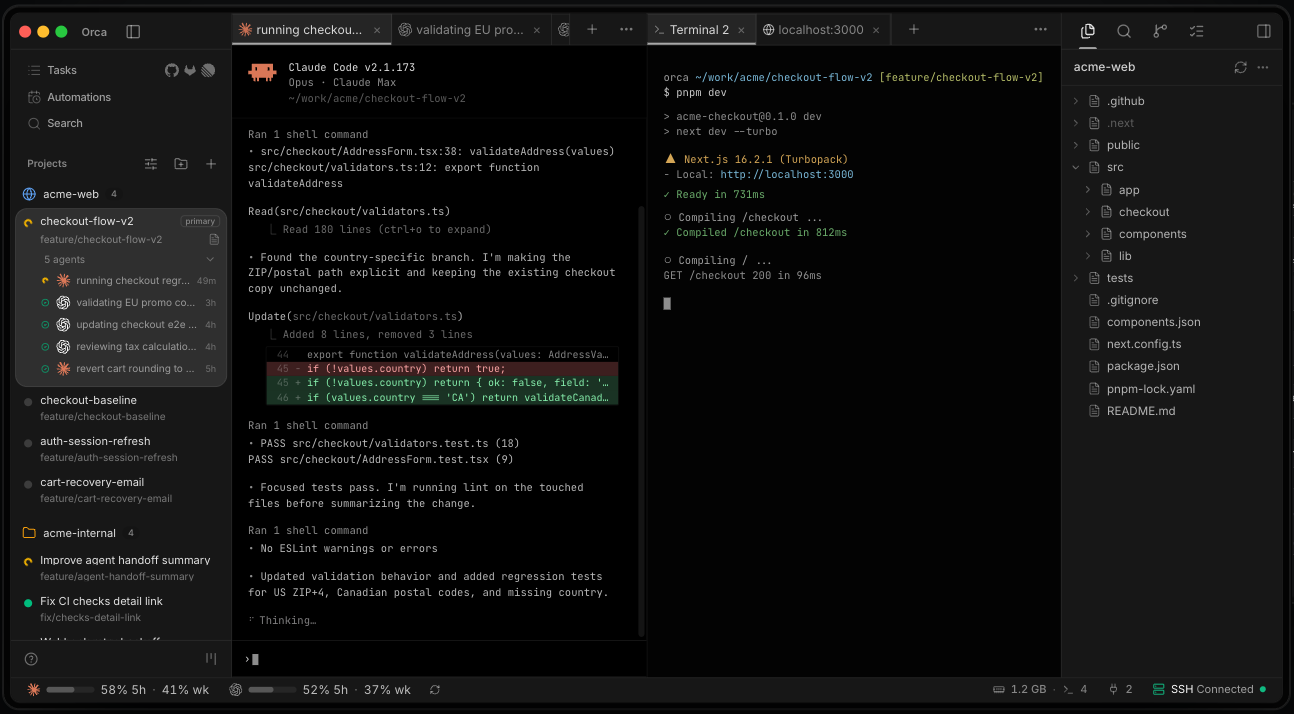Screen dimensions: 1294x714
Task: Close the Terminal 2 tab
Action: tap(742, 30)
